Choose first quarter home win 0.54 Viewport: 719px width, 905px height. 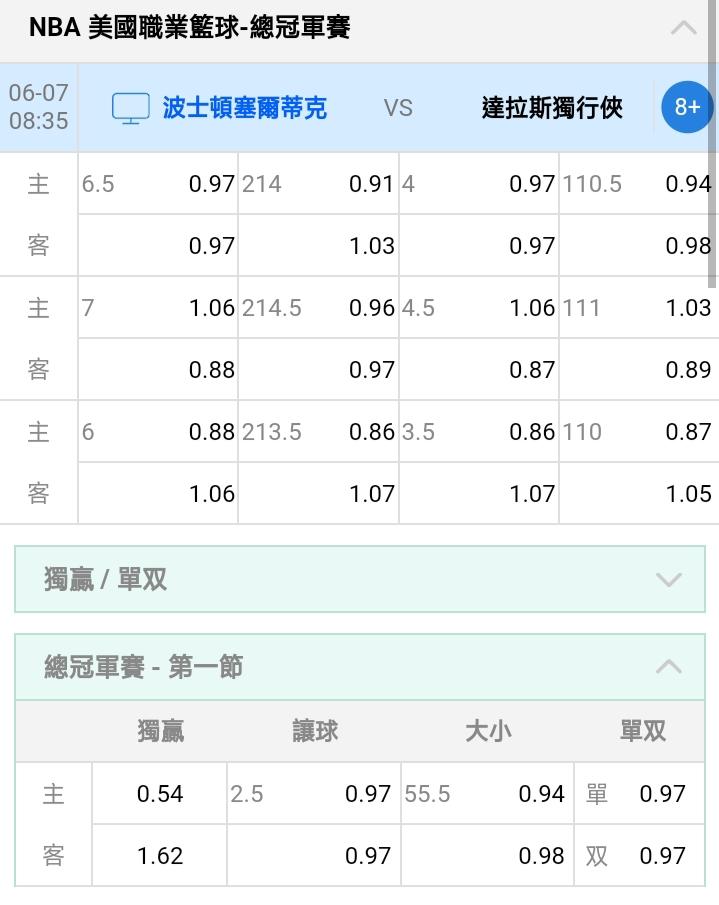click(159, 794)
